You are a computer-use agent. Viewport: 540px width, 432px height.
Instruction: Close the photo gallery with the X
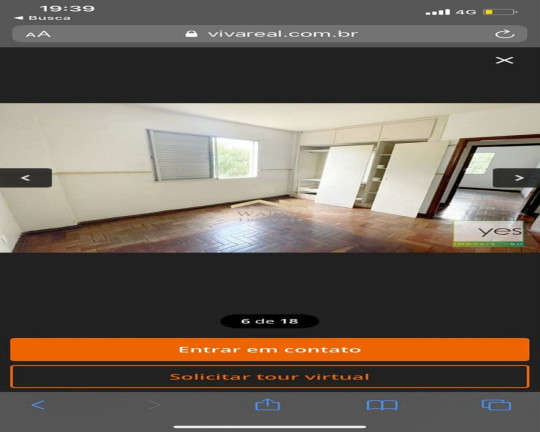(x=504, y=60)
